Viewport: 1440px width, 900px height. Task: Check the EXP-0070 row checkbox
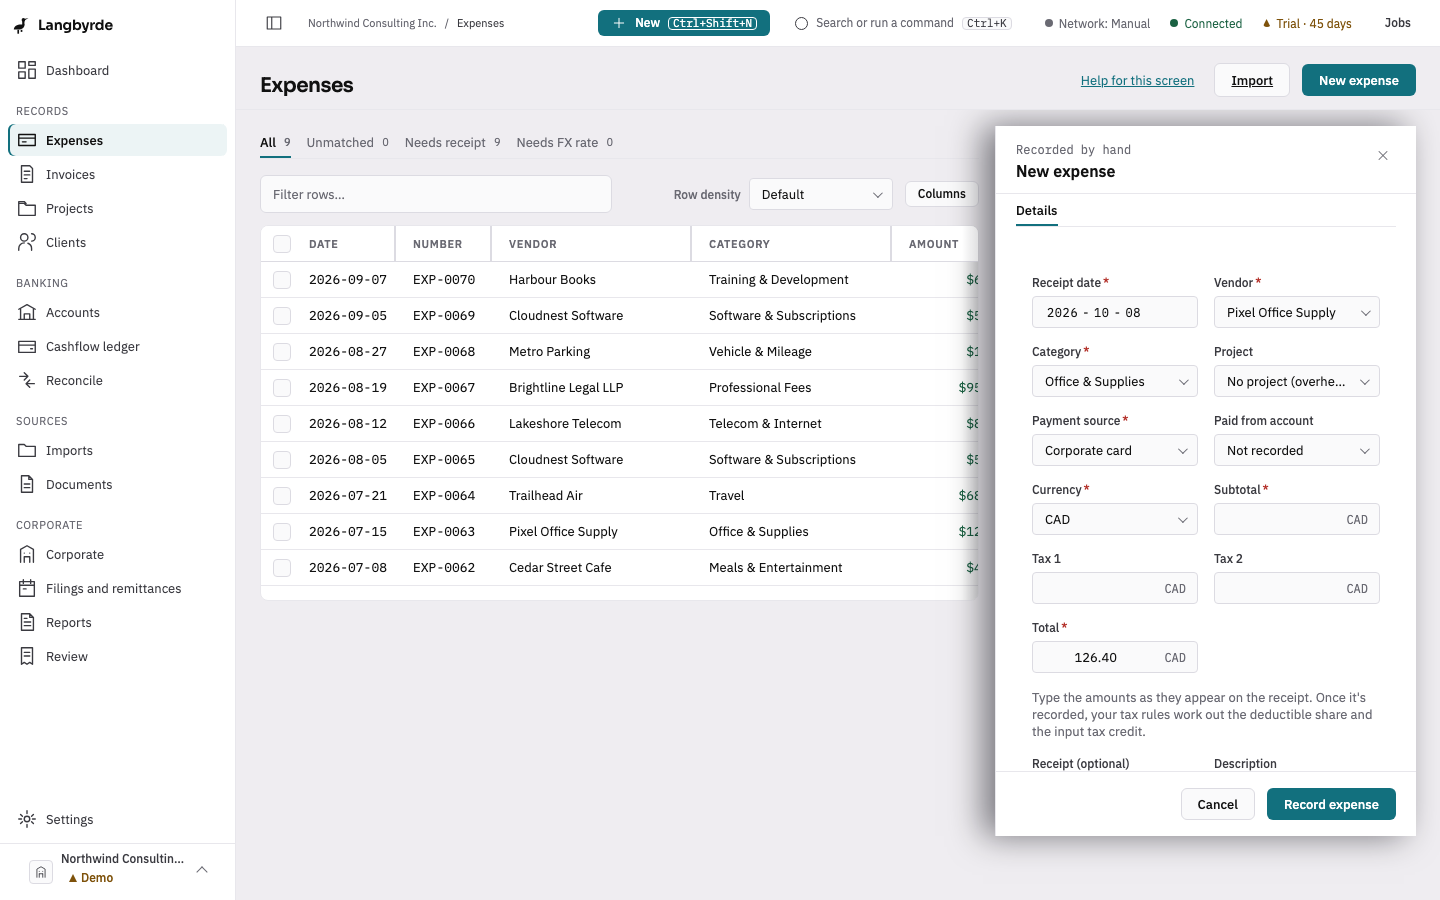pos(282,280)
